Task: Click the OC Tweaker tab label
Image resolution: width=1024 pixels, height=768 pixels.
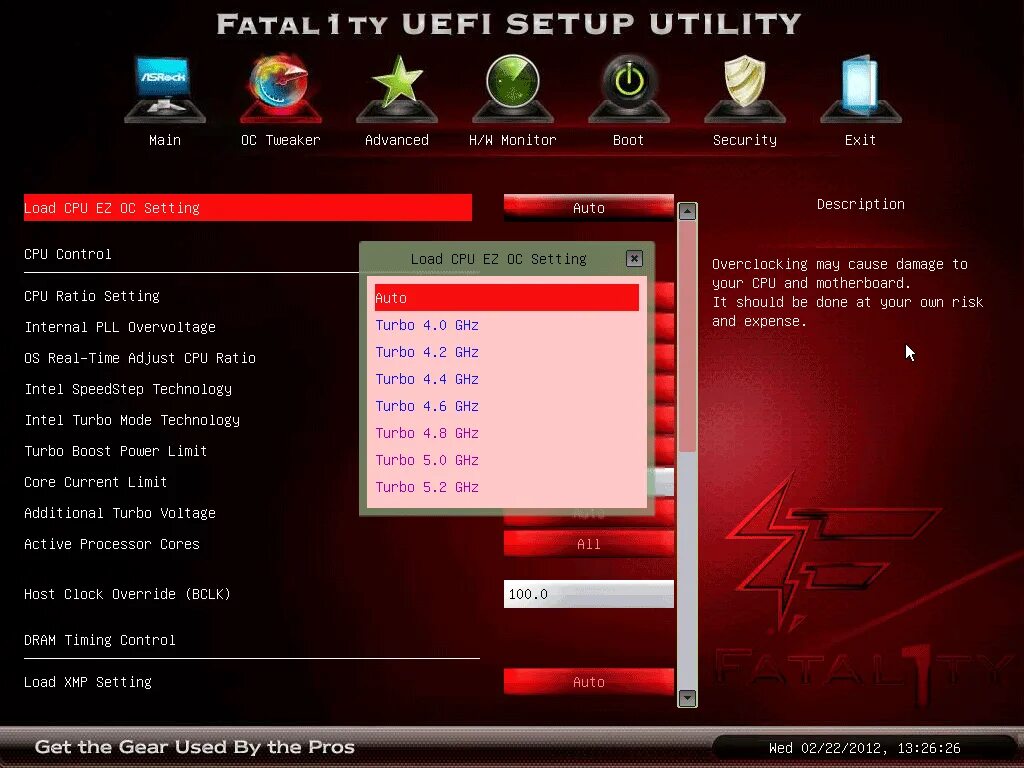Action: point(281,140)
